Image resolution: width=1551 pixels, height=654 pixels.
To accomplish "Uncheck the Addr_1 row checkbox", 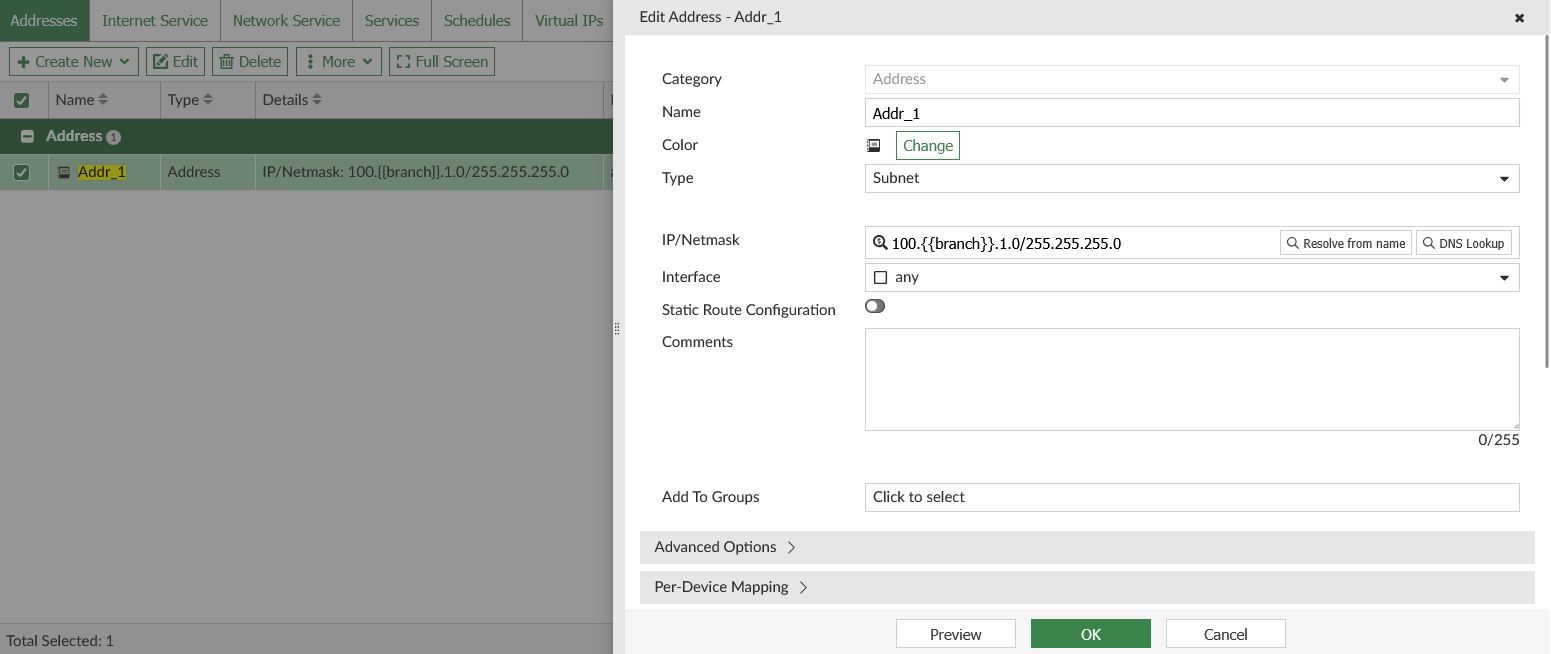I will click(x=21, y=172).
